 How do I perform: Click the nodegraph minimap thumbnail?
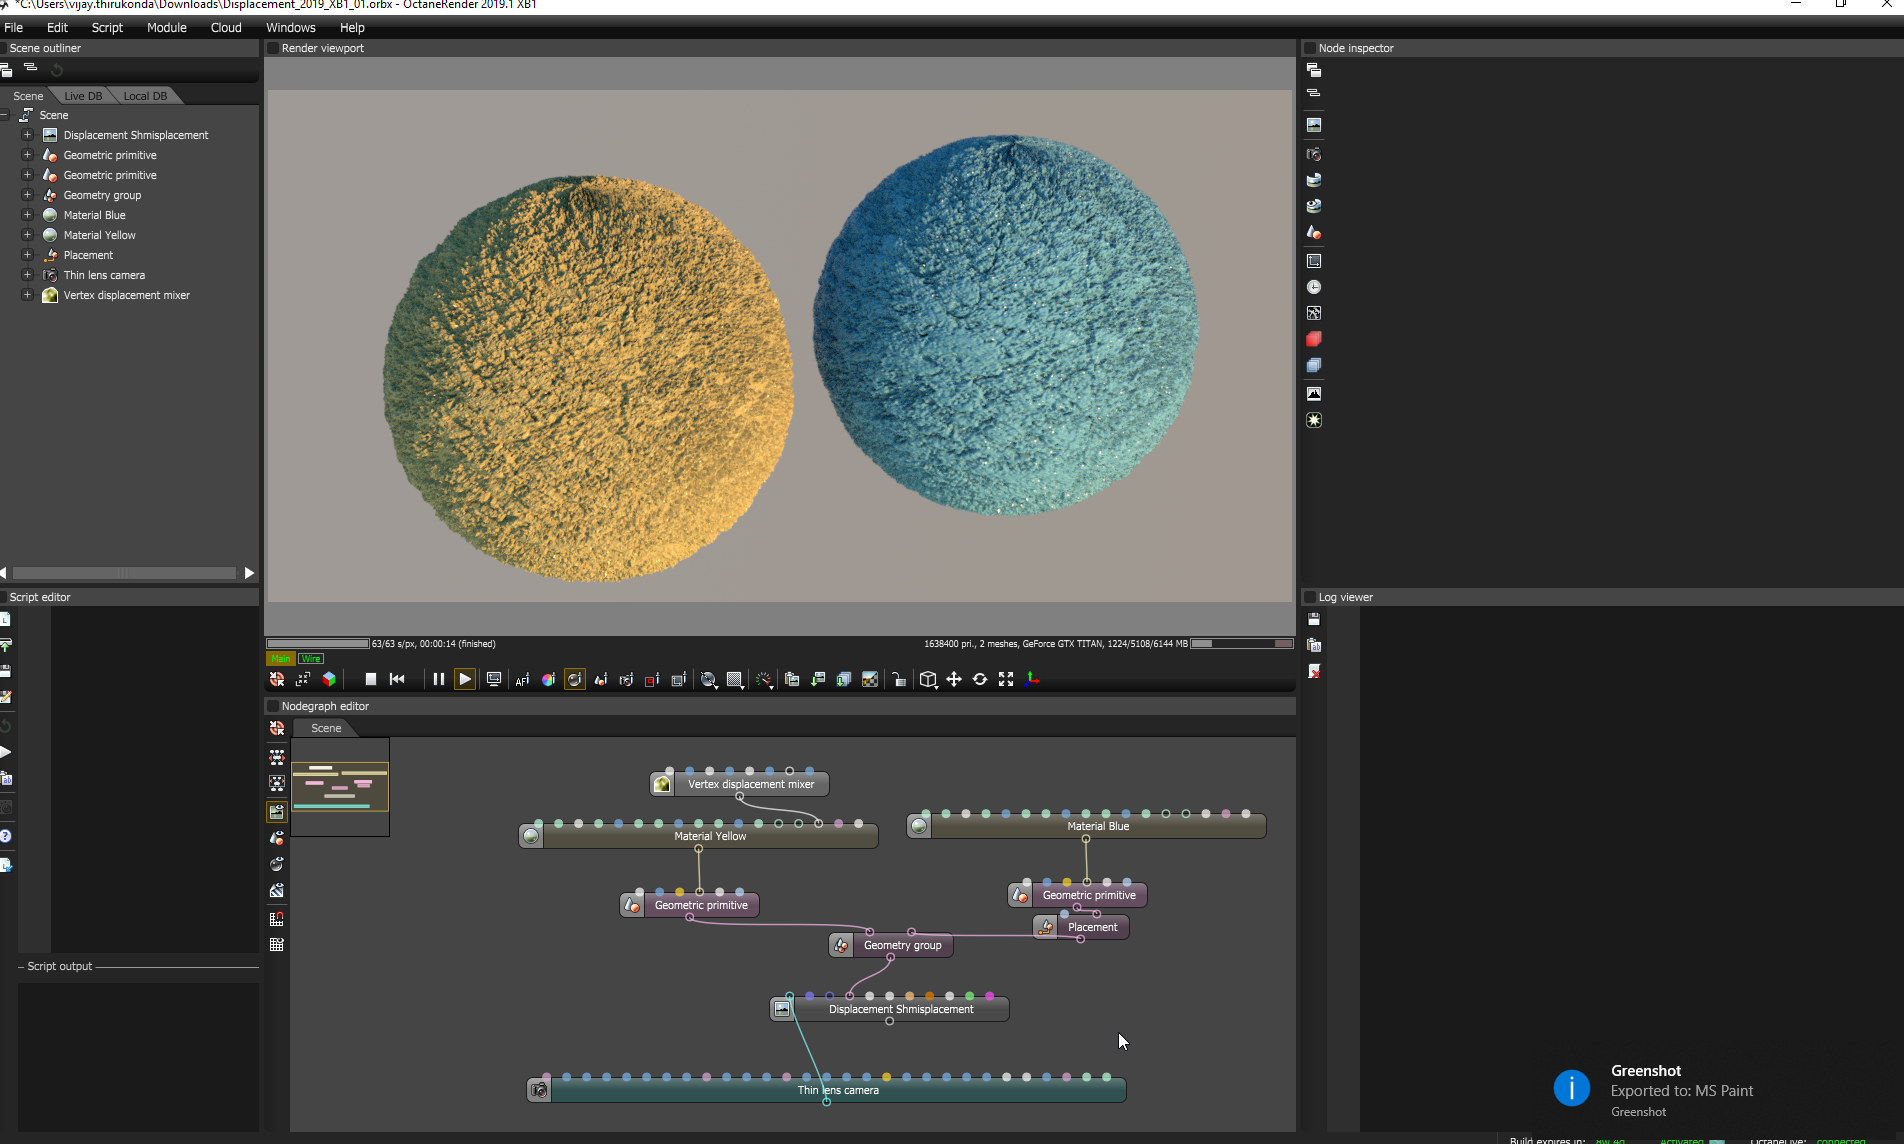340,787
